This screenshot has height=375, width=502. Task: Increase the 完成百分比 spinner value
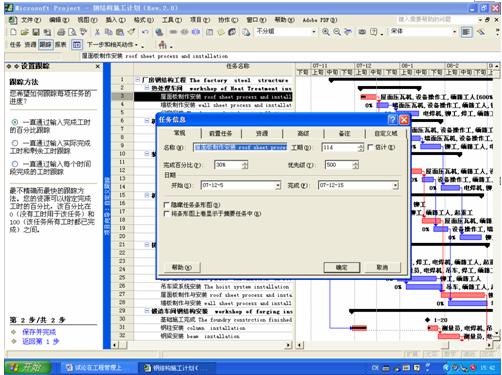(x=245, y=163)
